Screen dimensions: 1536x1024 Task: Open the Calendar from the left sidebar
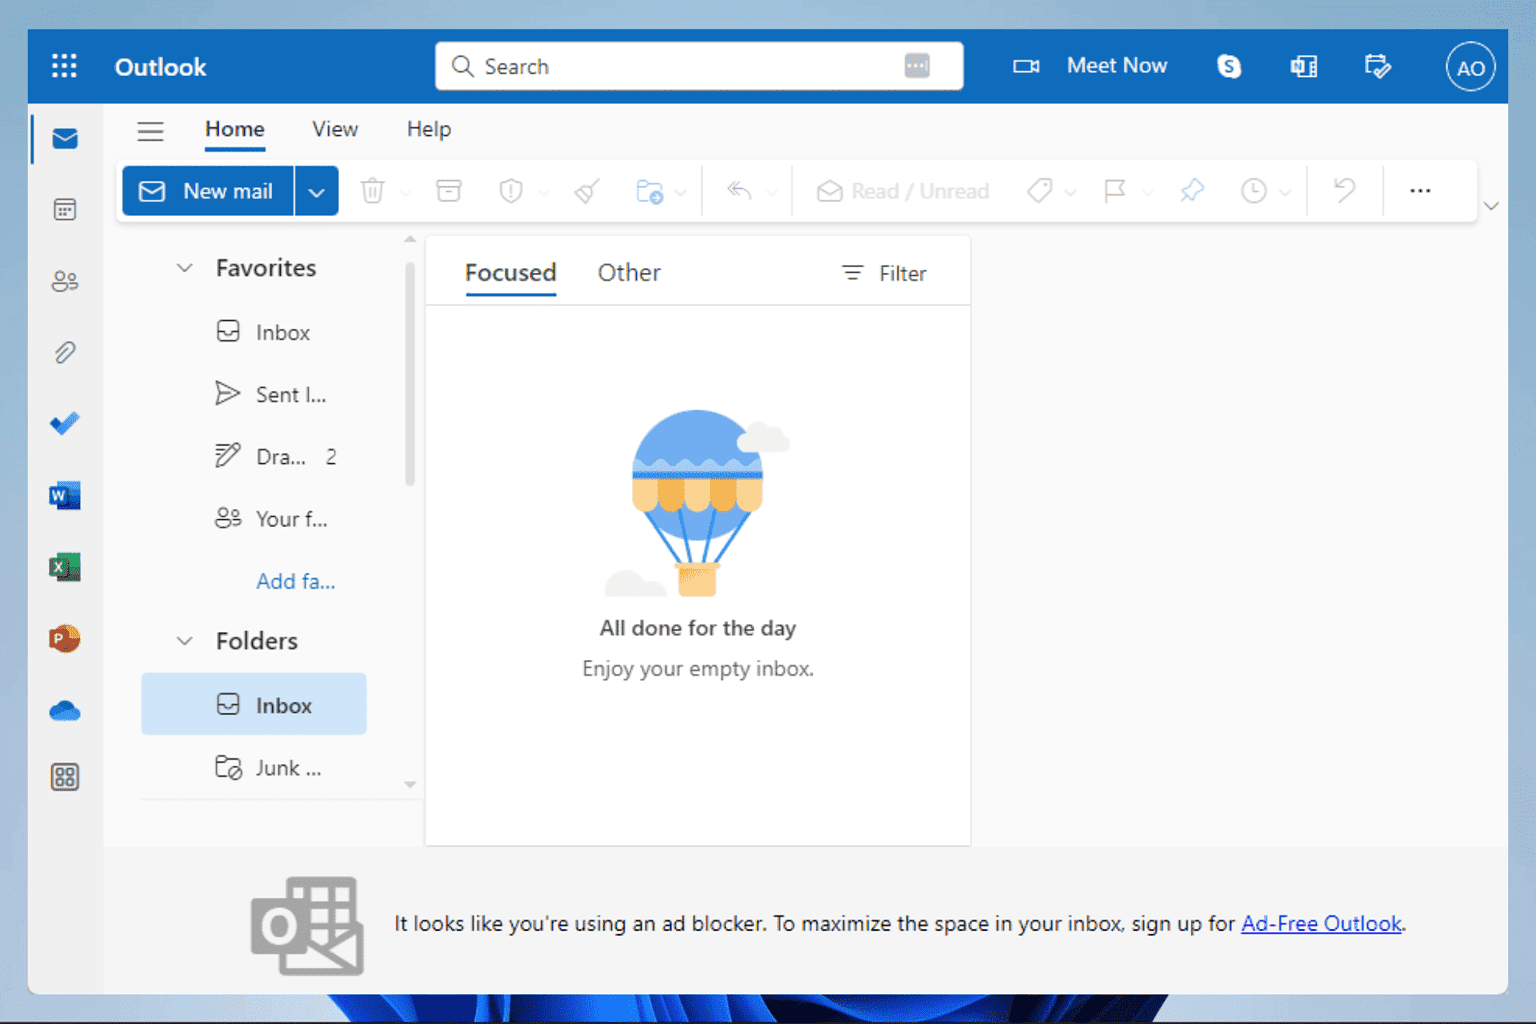click(64, 209)
